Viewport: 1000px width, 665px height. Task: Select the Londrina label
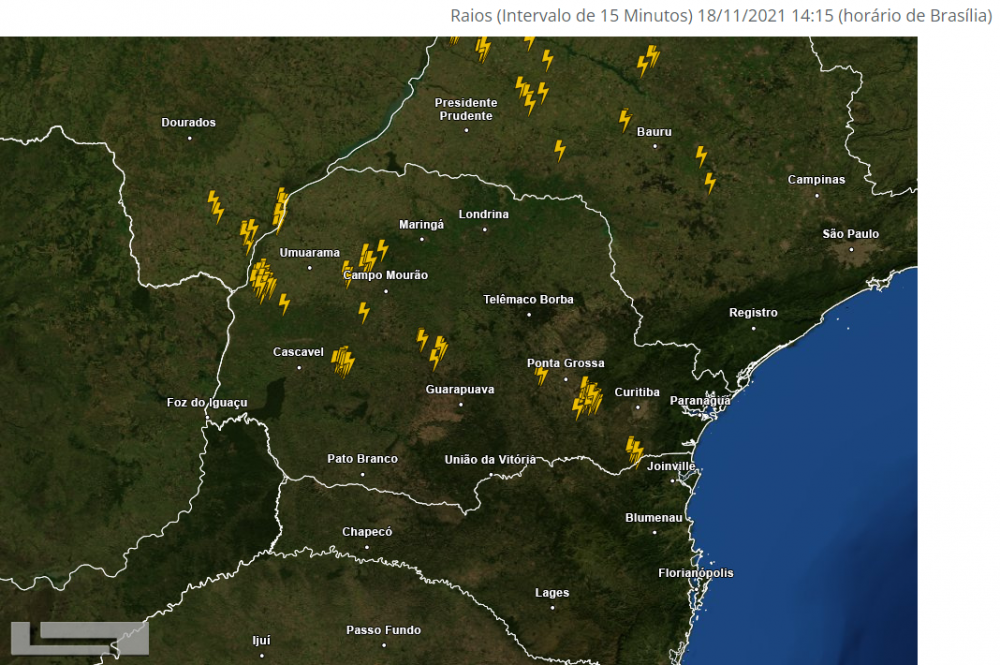[483, 214]
